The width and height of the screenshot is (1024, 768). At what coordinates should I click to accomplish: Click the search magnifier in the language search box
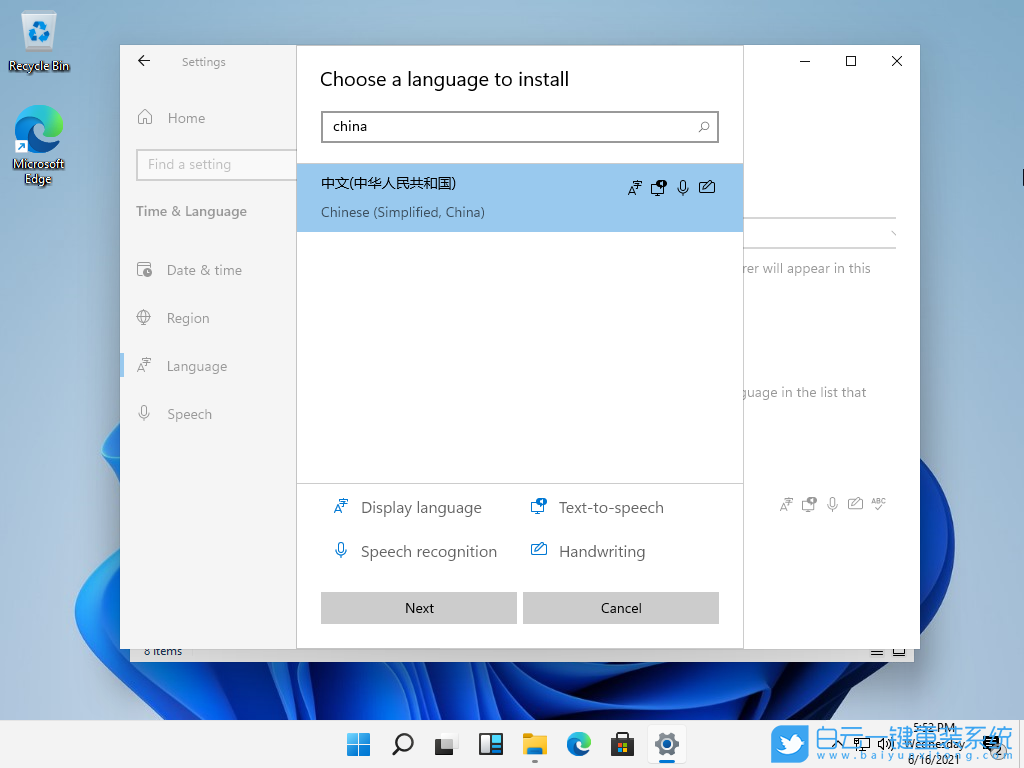tap(703, 127)
